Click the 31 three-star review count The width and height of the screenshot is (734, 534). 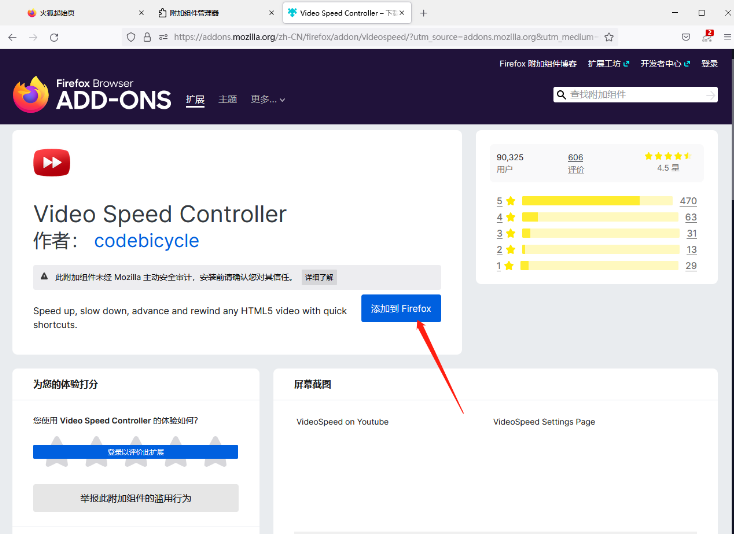click(692, 233)
